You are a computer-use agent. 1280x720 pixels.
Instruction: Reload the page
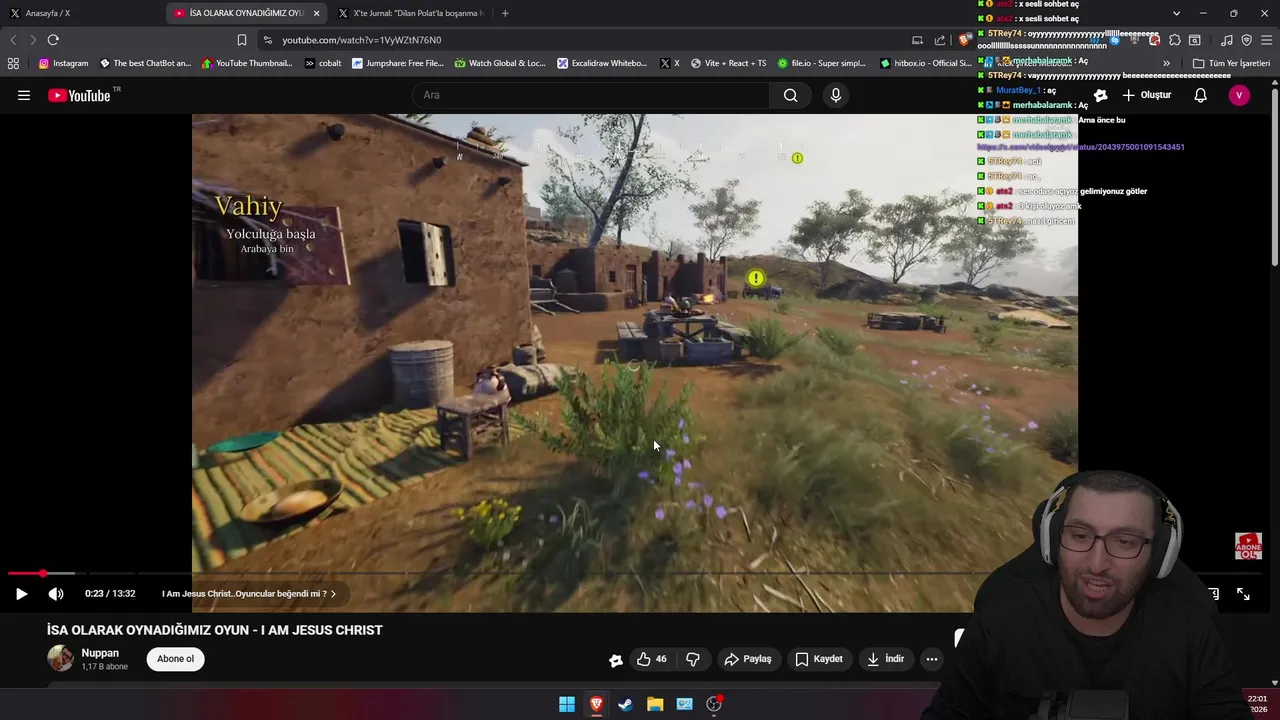coord(53,40)
